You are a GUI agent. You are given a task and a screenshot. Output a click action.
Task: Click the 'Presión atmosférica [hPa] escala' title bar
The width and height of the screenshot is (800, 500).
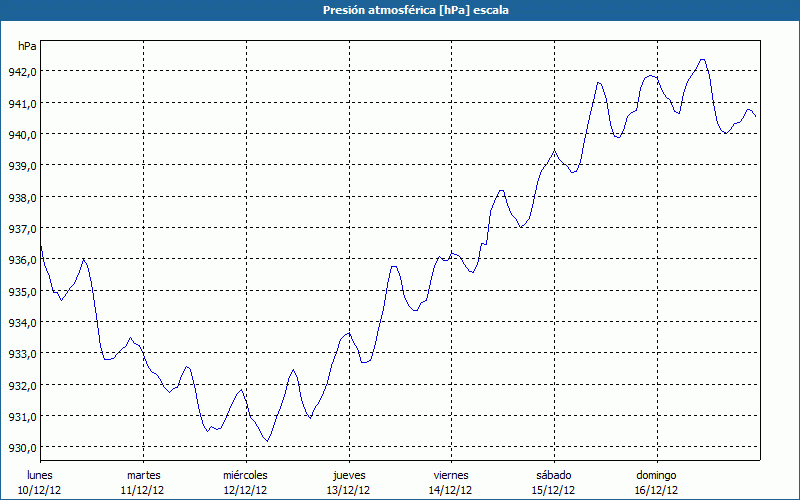[x=400, y=9]
